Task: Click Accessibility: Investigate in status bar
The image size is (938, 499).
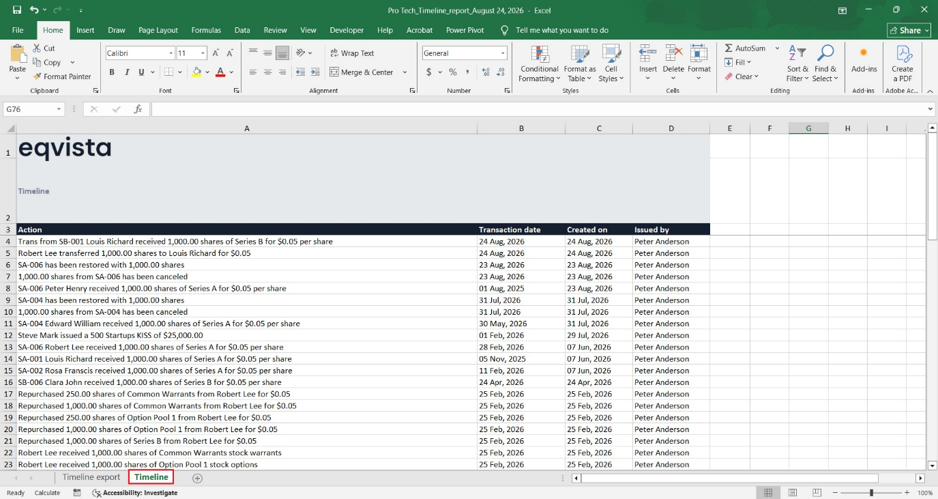Action: (135, 493)
